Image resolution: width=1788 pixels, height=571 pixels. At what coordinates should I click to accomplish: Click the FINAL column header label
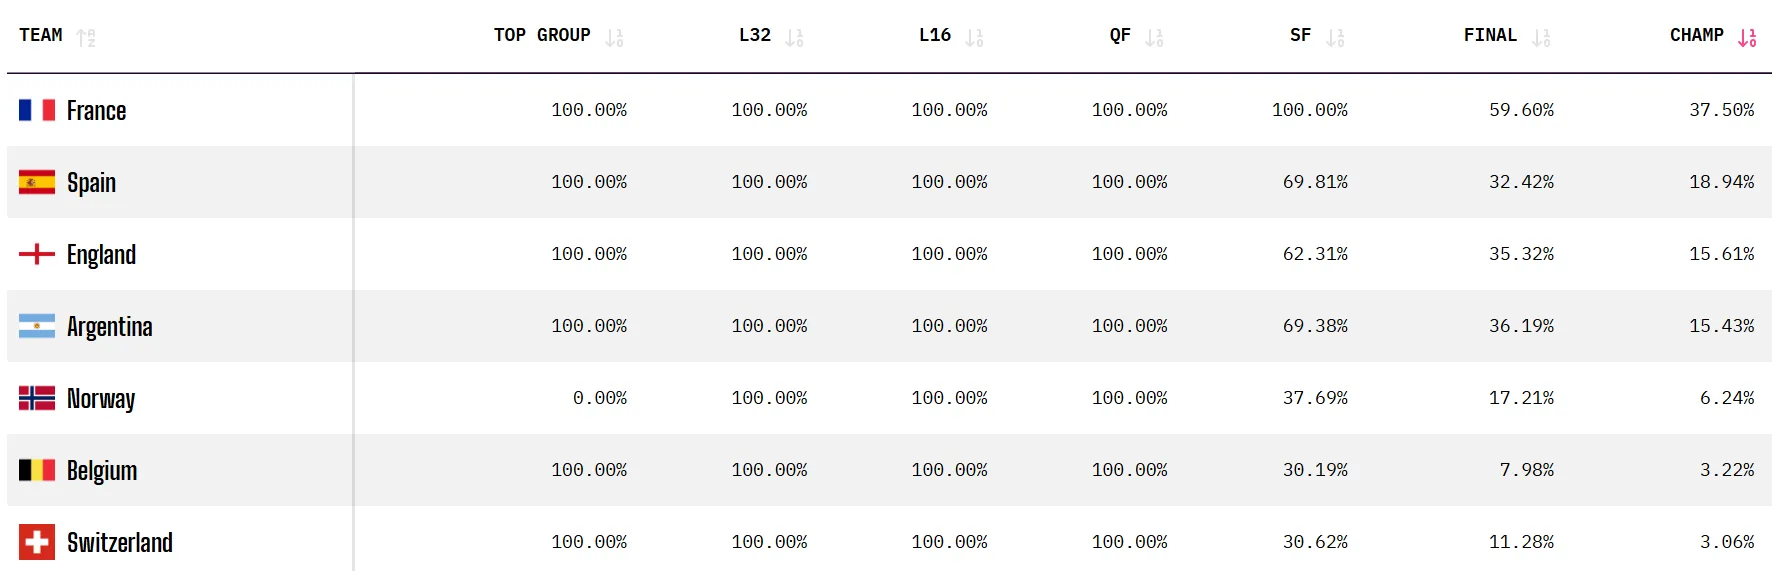[x=1490, y=35]
